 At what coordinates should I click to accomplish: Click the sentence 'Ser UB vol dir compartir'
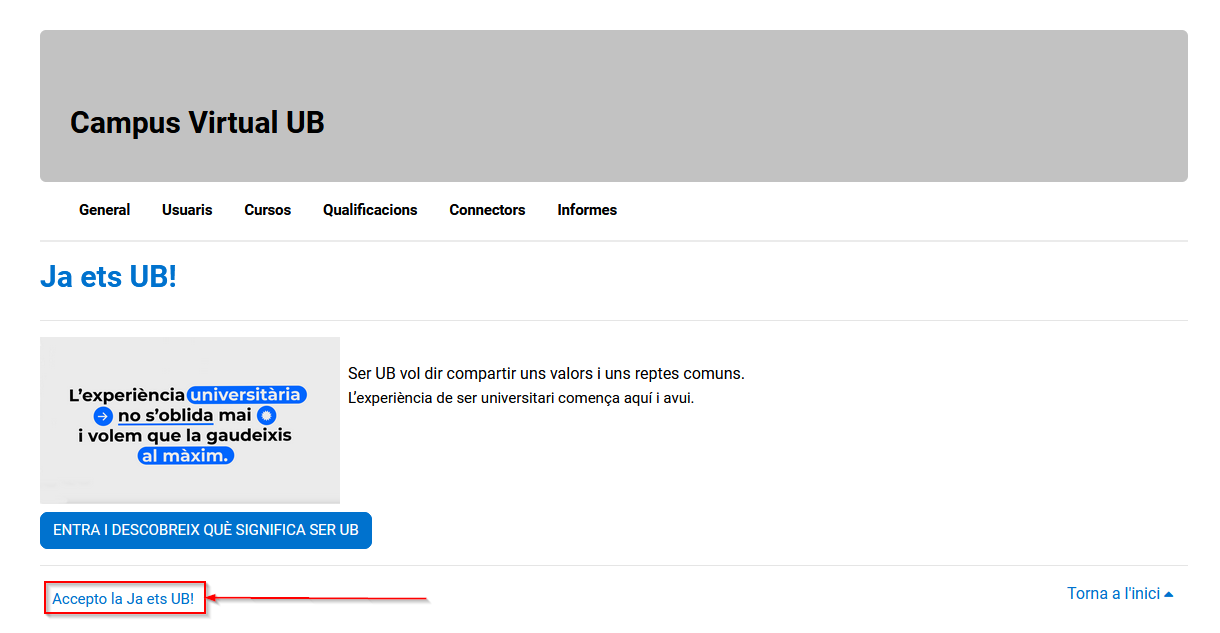pos(546,374)
